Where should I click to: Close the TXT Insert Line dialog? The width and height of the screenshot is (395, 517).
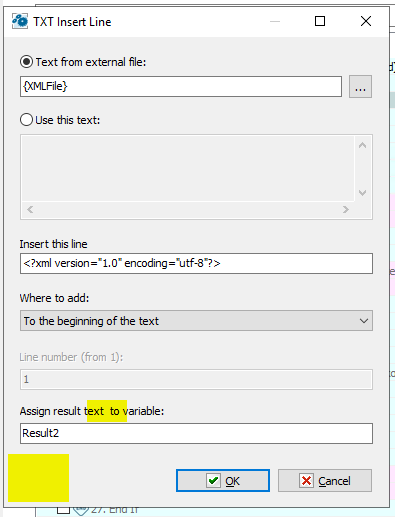[366, 21]
